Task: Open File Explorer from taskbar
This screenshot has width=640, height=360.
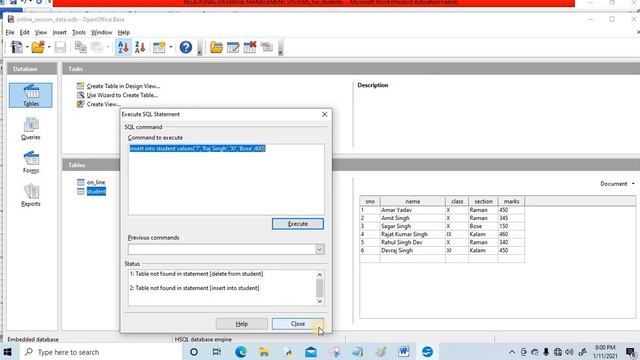Action: 264,352
